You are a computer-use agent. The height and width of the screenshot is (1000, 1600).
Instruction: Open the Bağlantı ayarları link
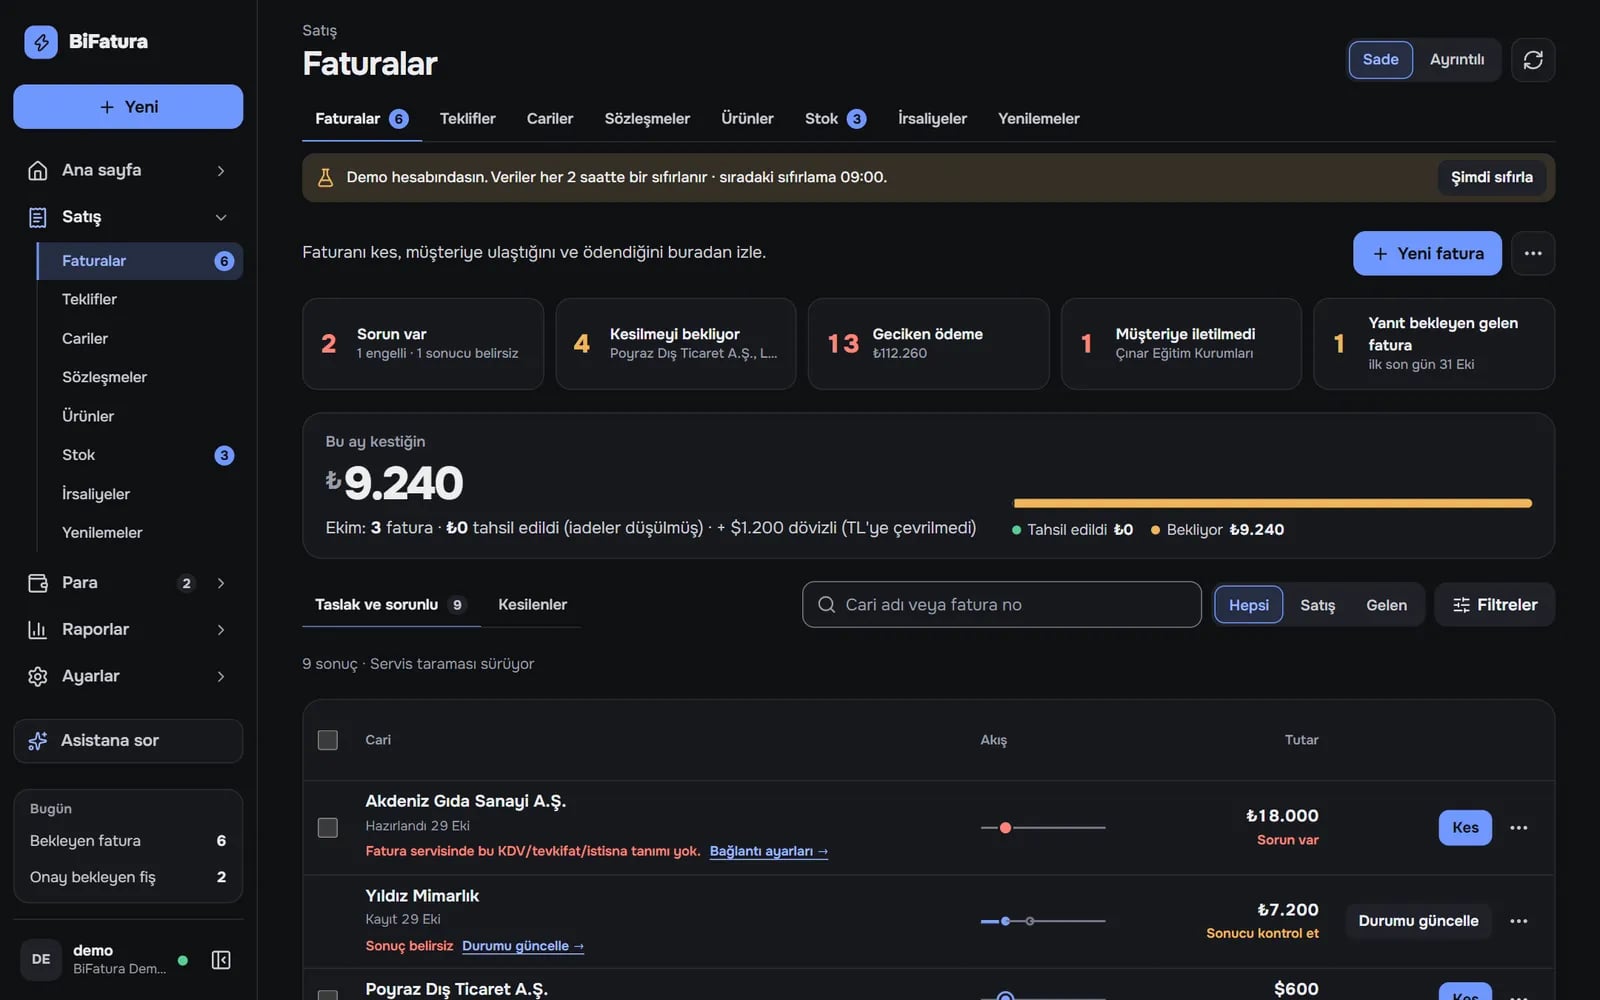click(x=769, y=852)
